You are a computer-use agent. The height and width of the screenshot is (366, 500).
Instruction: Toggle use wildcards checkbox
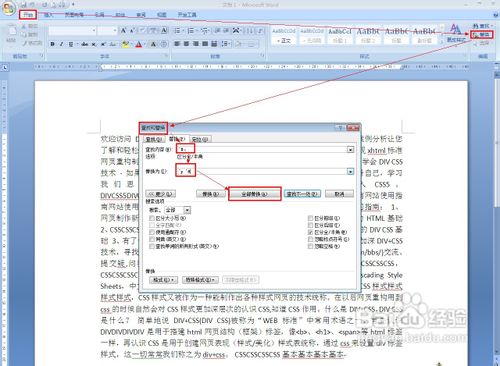152,232
